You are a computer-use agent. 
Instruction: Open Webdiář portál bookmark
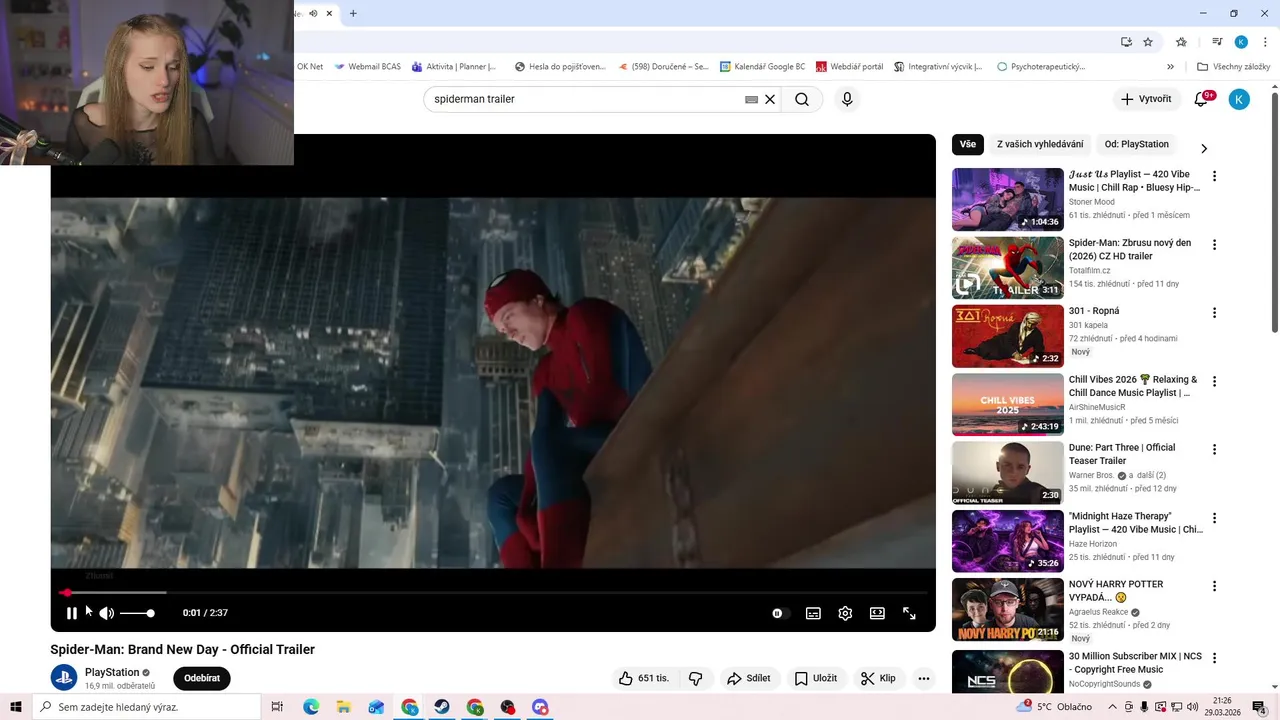849,67
